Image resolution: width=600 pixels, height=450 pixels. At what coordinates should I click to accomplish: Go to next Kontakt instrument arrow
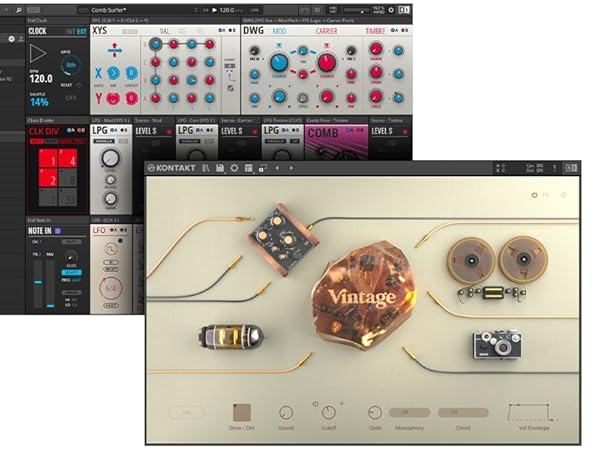[x=291, y=168]
